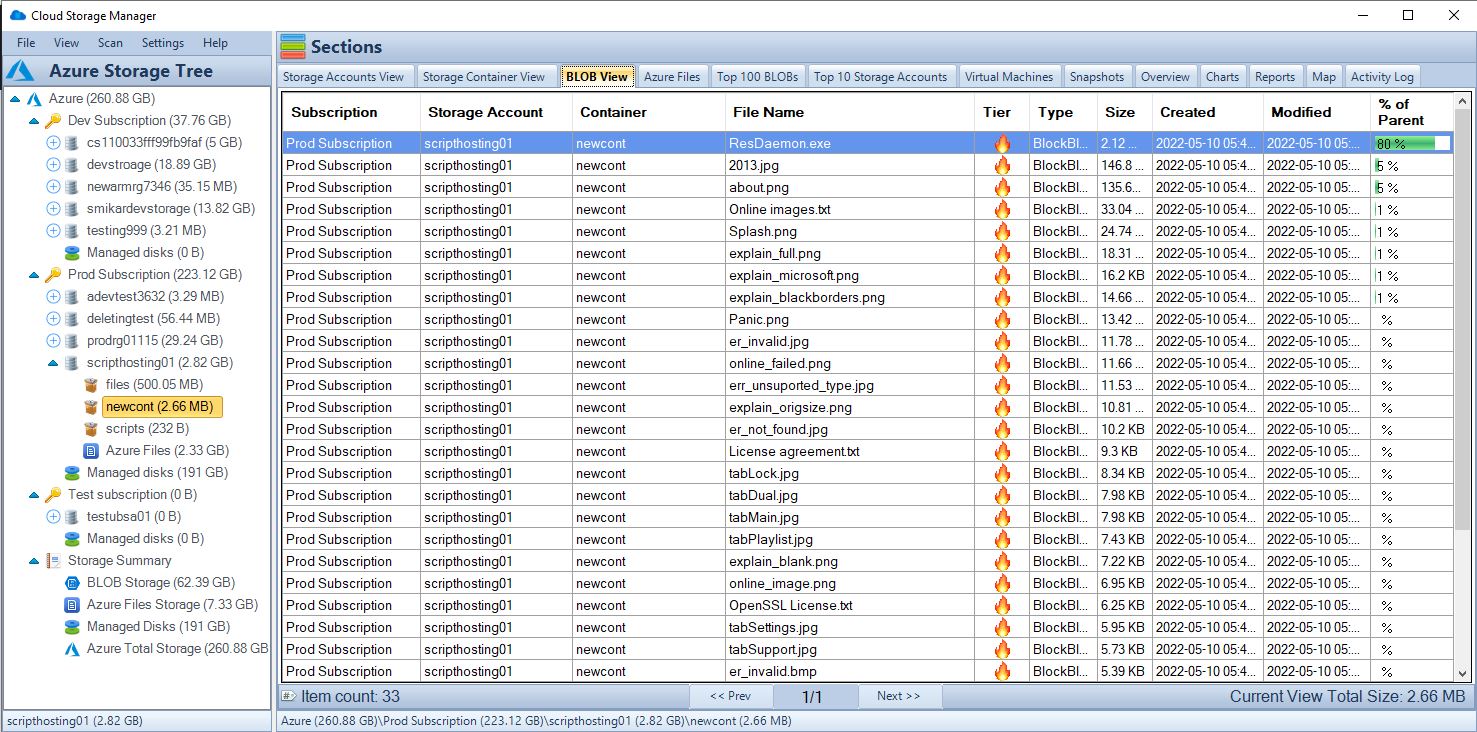The image size is (1477, 732).
Task: Click the container icon beside scripts (232 B)
Action: click(91, 429)
